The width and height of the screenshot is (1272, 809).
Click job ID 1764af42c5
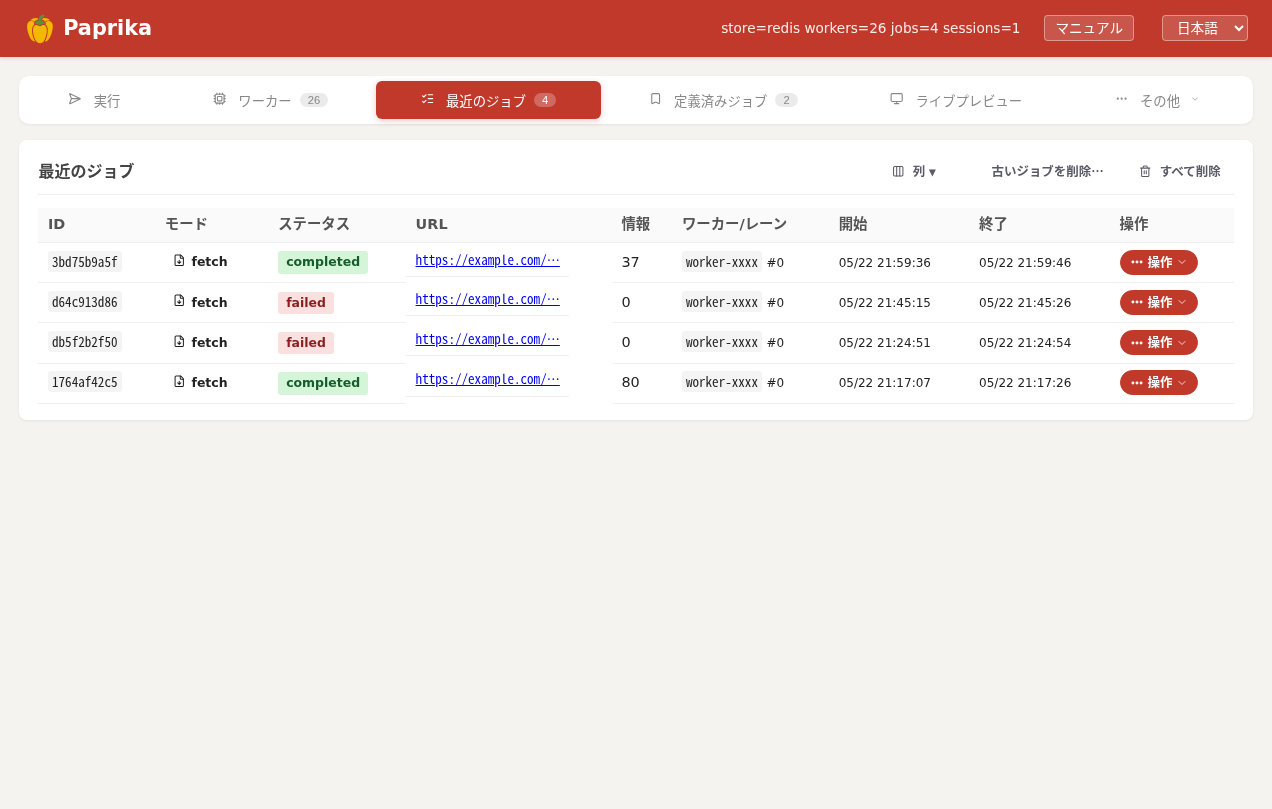click(x=85, y=382)
